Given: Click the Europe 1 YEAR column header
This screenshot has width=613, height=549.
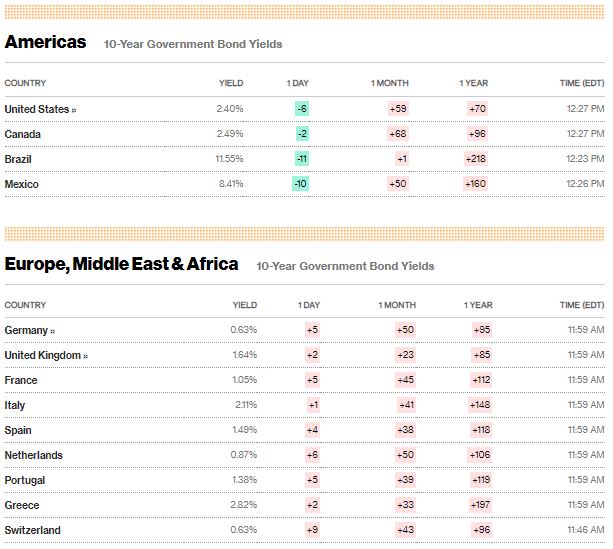Looking at the screenshot, I should click(478, 305).
